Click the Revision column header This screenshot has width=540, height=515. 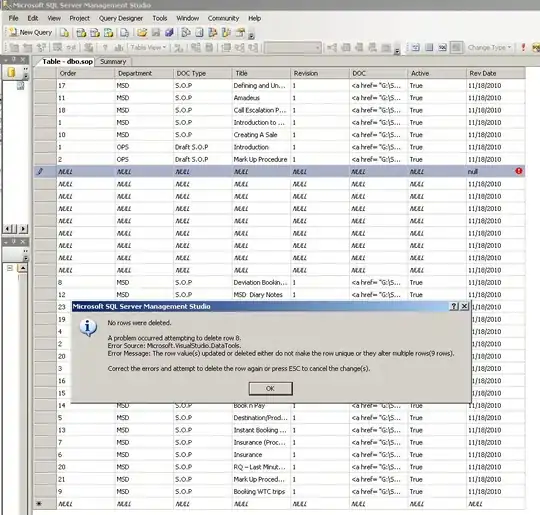pyautogui.click(x=320, y=73)
